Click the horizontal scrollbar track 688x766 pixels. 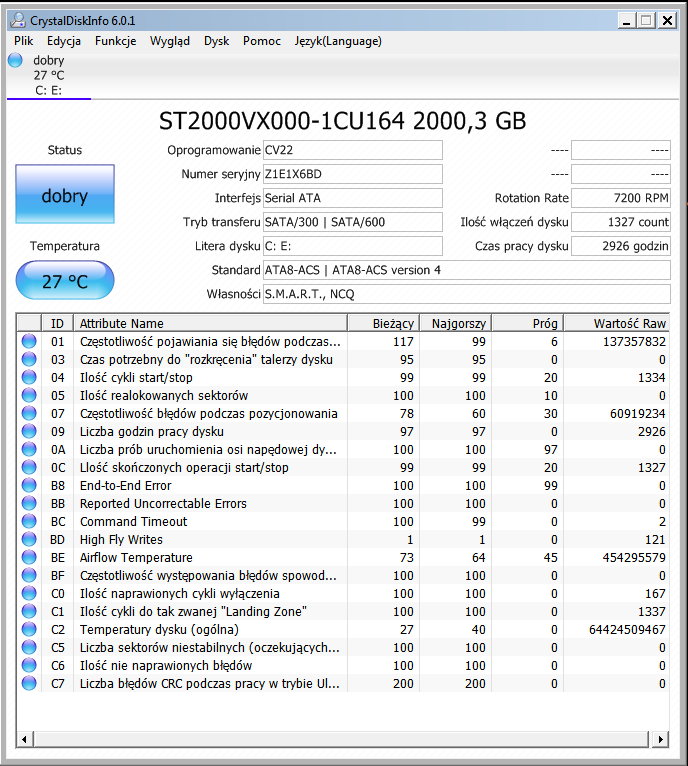coord(342,739)
